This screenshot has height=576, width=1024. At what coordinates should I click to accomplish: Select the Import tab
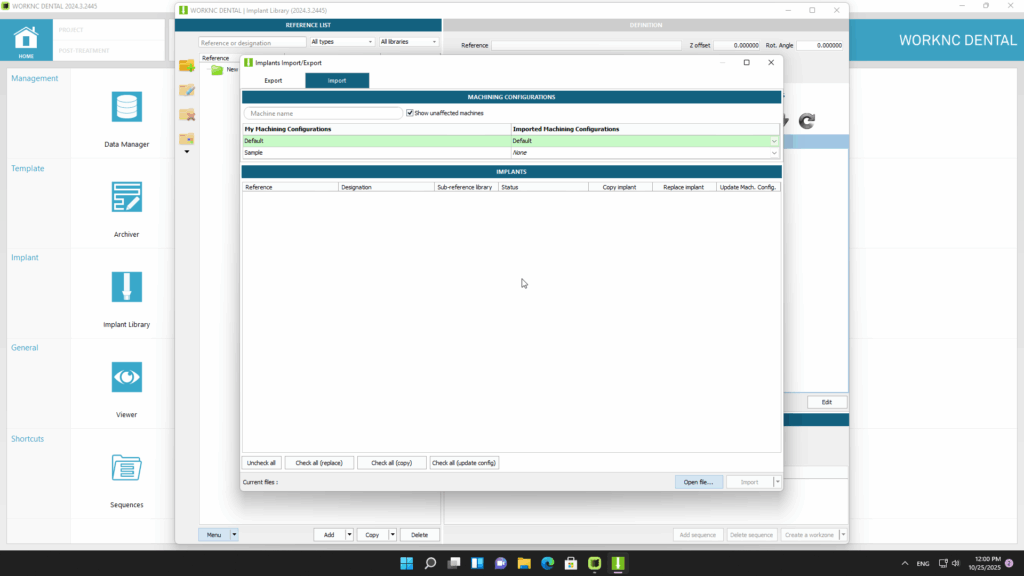337,80
